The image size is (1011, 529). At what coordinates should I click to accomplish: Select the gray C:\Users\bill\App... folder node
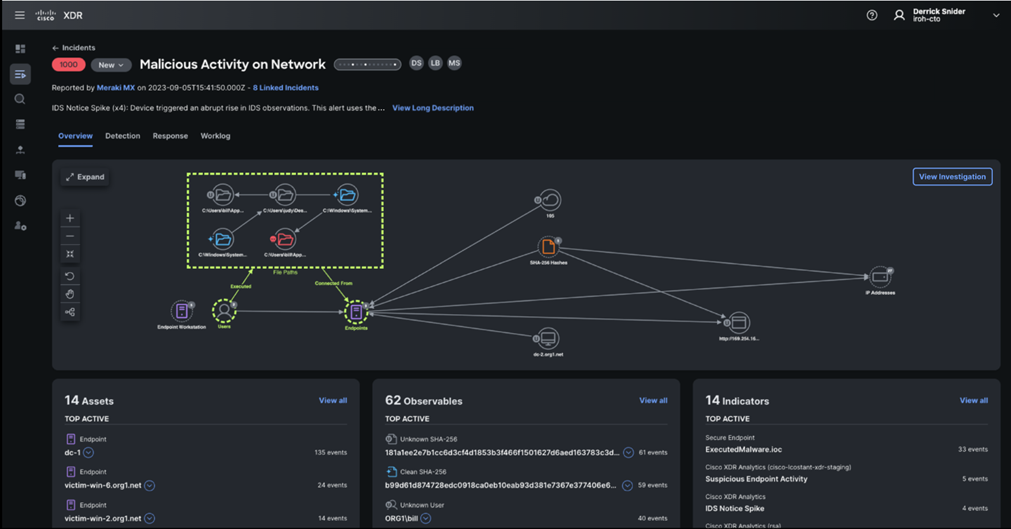pos(222,195)
